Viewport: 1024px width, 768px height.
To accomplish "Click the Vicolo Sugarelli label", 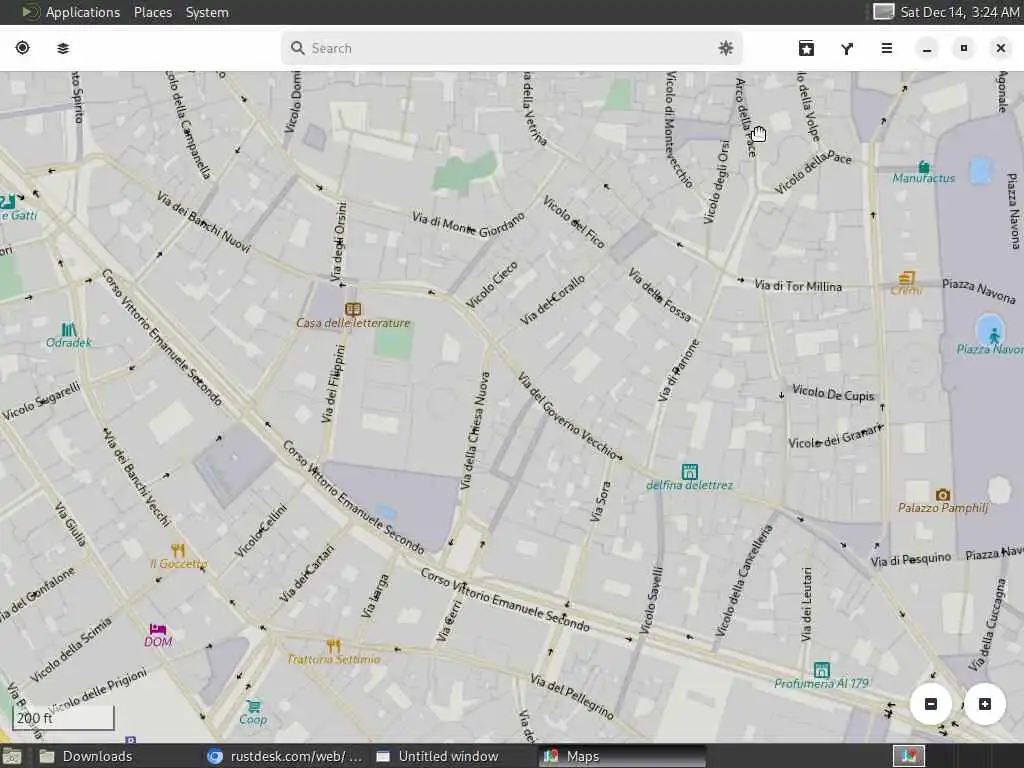I will pyautogui.click(x=41, y=401).
